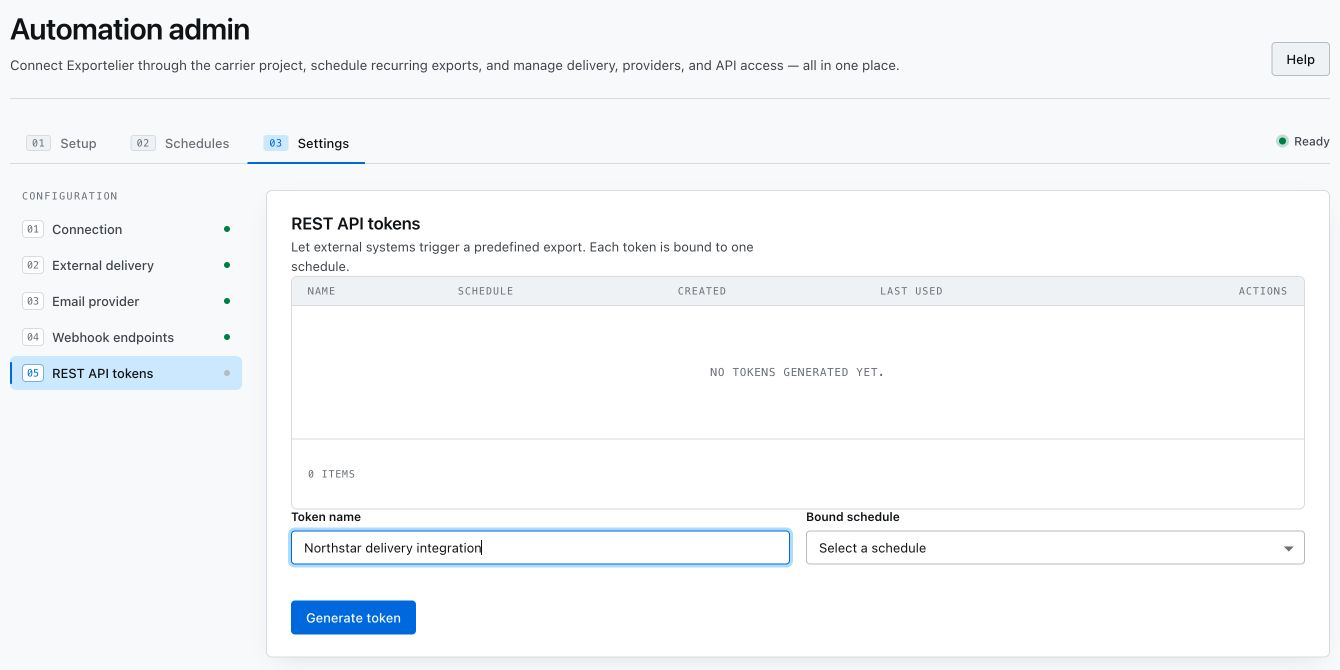1340x670 pixels.
Task: Click the Configuration sidebar heading
Action: (x=70, y=196)
